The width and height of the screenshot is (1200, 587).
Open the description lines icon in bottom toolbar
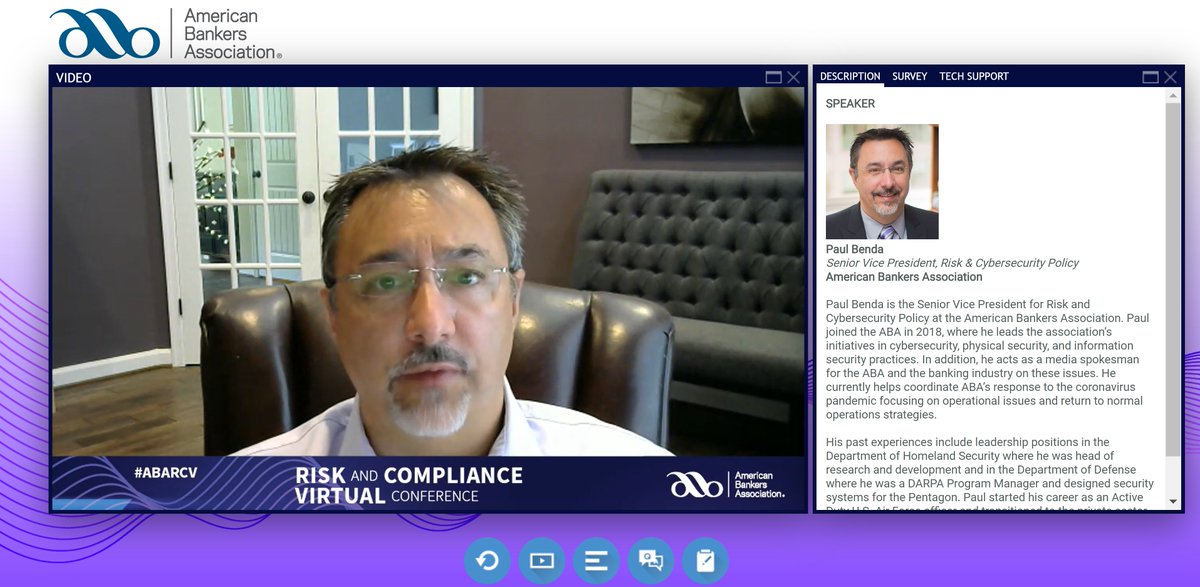tap(596, 560)
